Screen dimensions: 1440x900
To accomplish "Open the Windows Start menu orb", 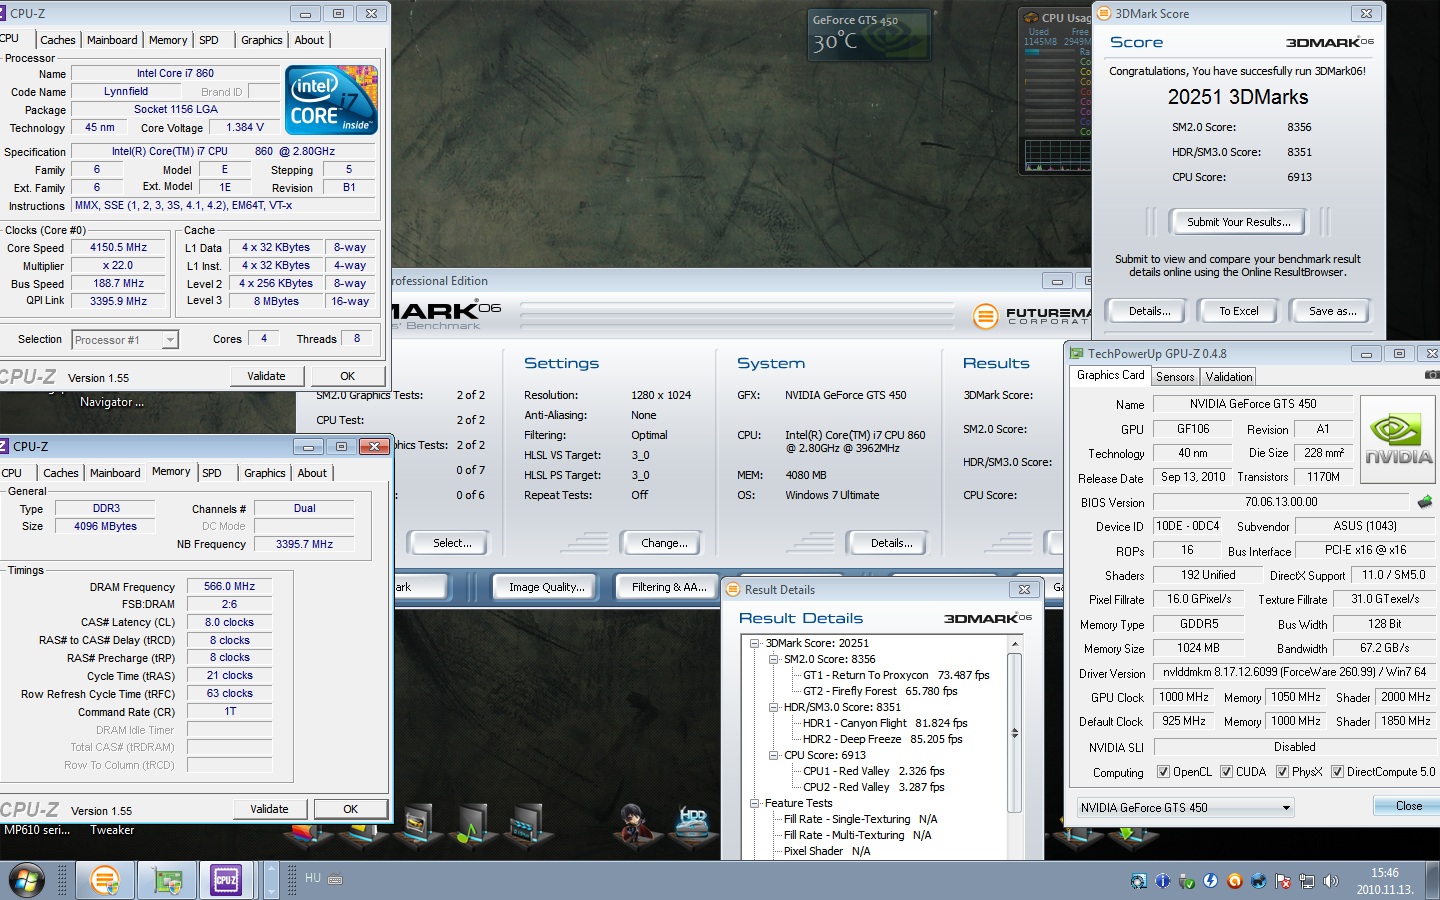I will click(27, 881).
